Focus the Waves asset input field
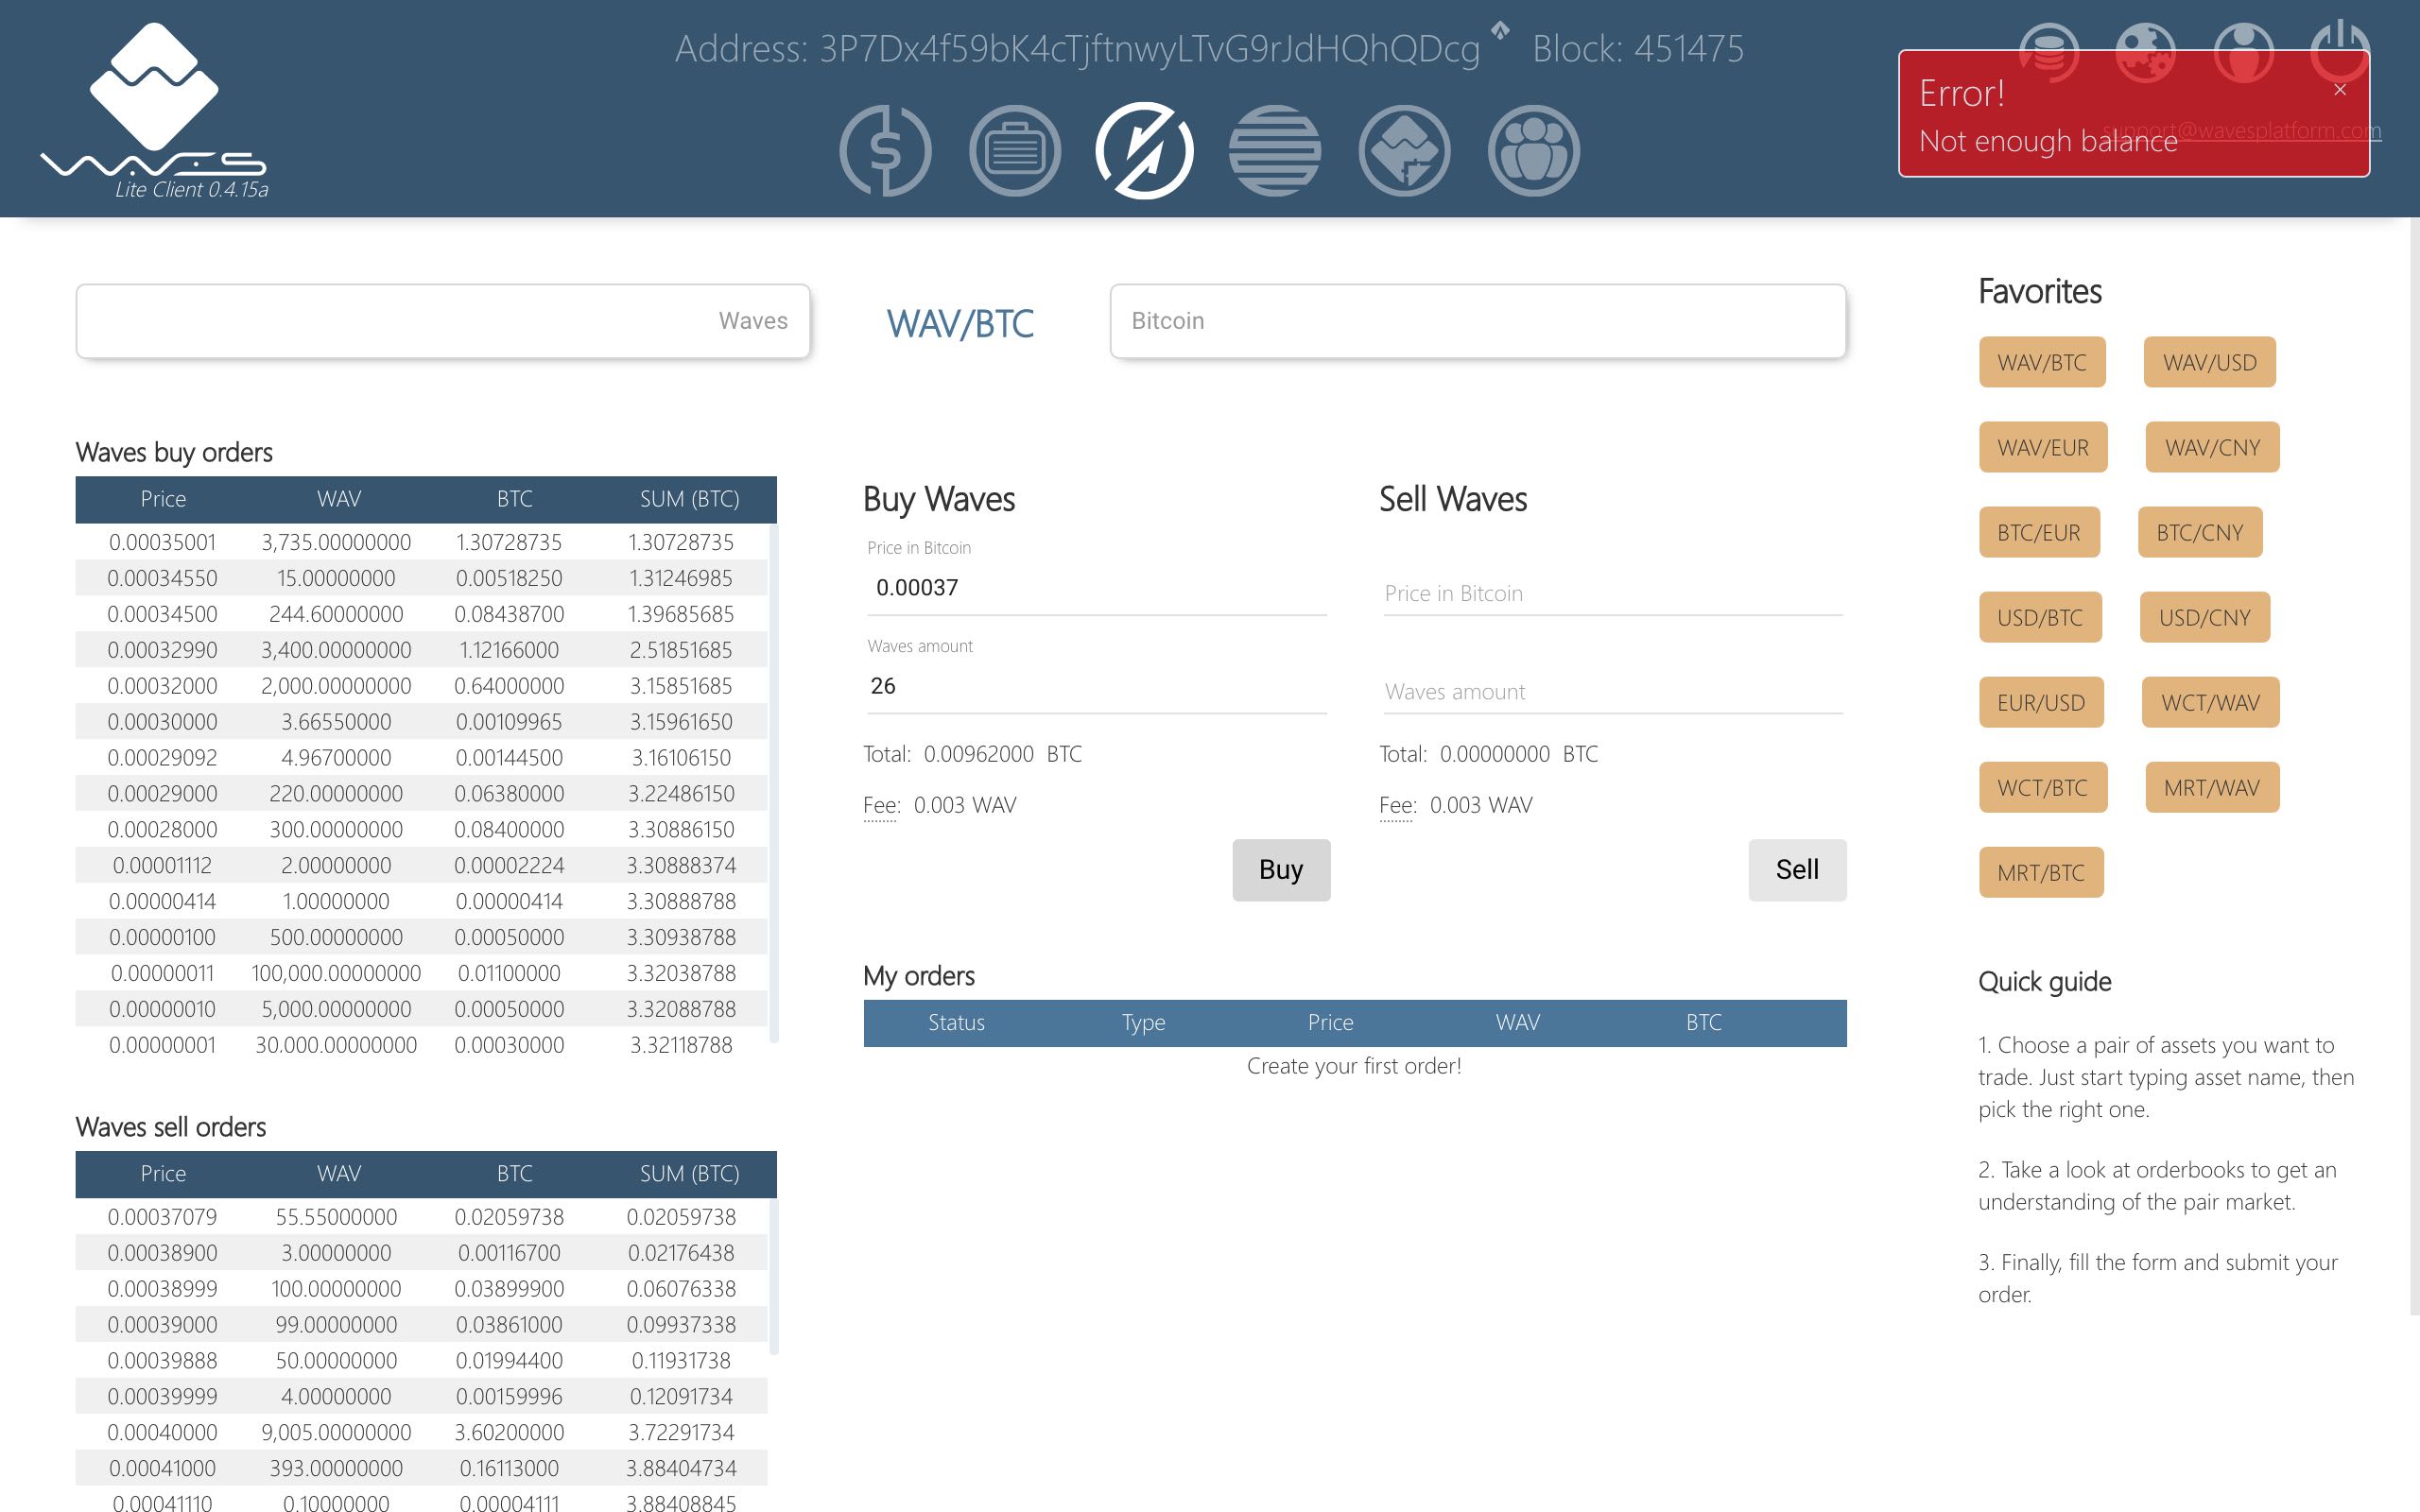Image resolution: width=2420 pixels, height=1512 pixels. coord(443,321)
